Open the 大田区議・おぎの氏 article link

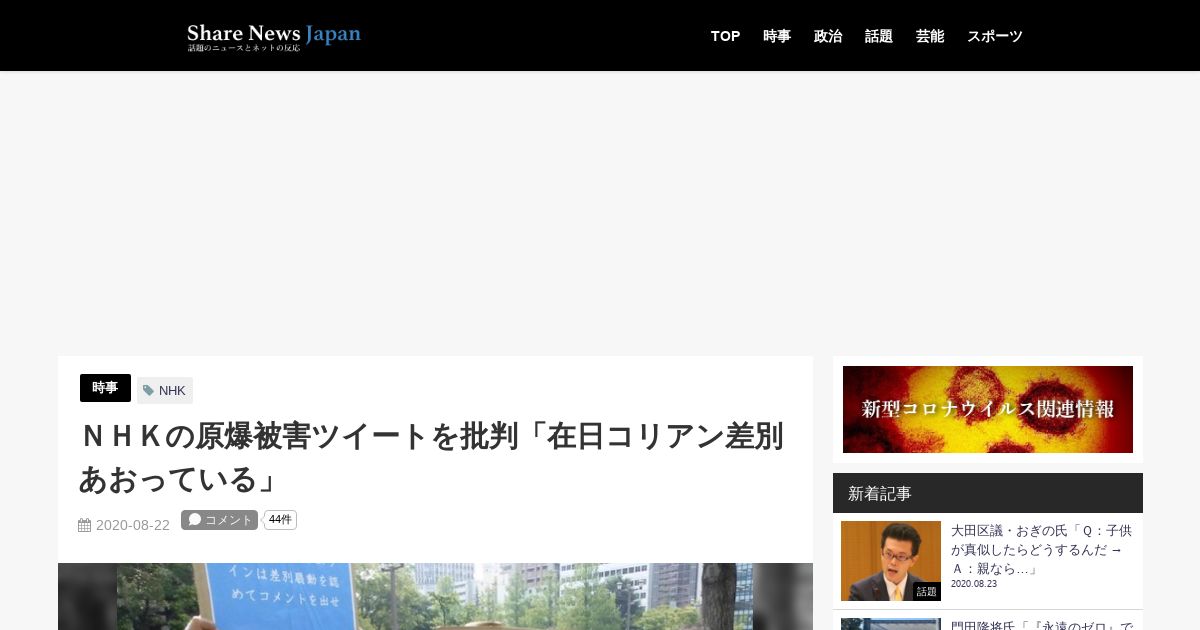(1041, 549)
